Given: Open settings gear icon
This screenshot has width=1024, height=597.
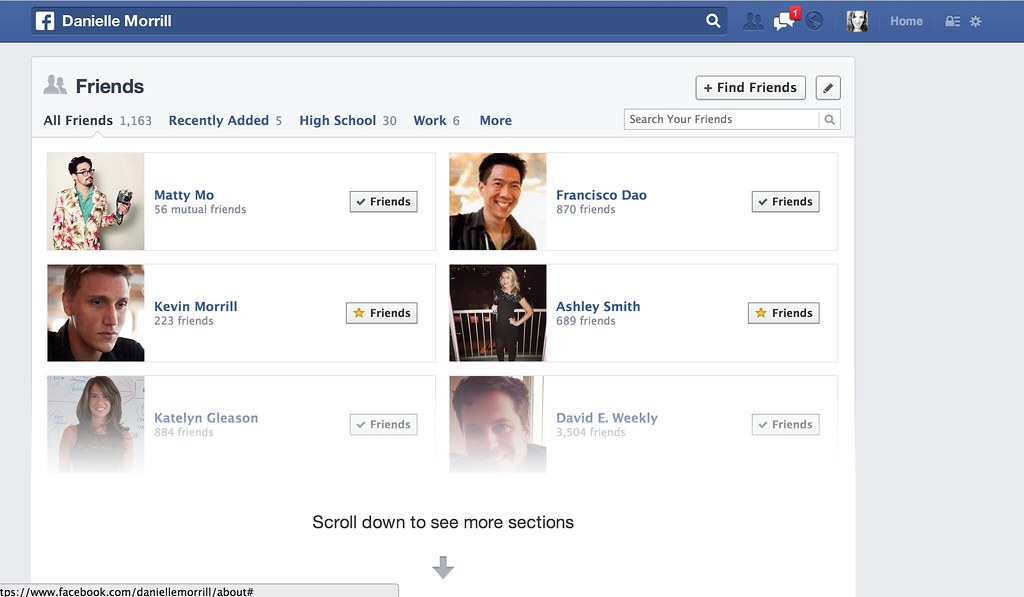Looking at the screenshot, I should (x=976, y=22).
